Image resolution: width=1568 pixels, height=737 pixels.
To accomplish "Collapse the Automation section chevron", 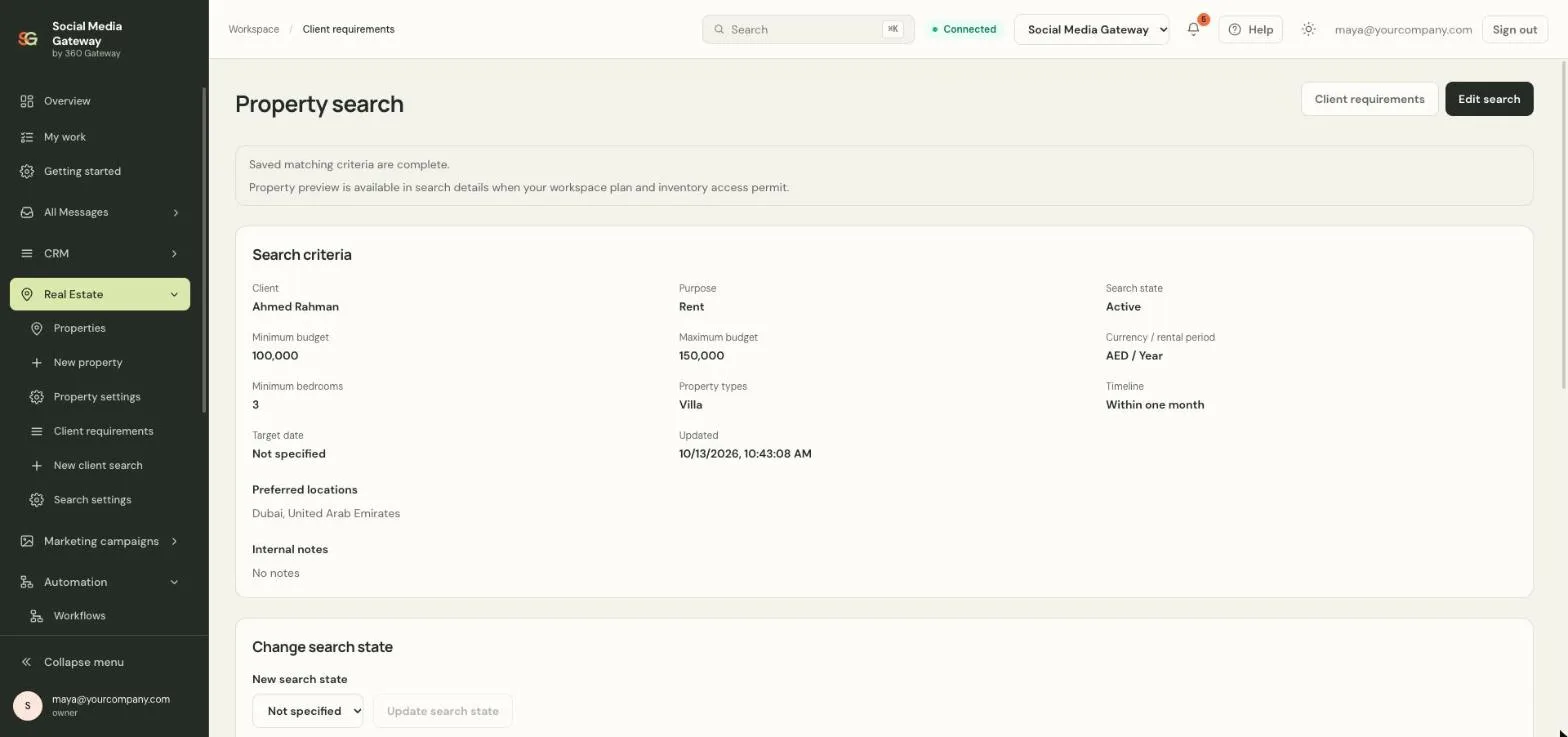I will pyautogui.click(x=174, y=582).
